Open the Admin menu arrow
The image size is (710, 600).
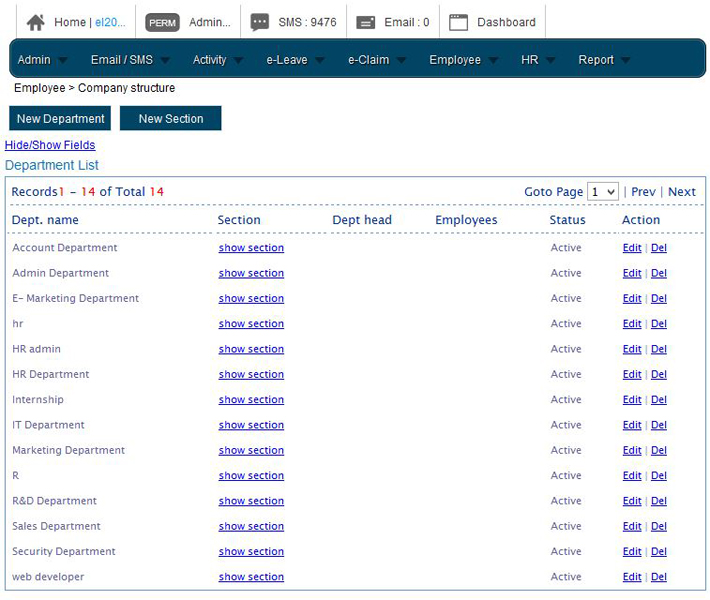point(62,60)
